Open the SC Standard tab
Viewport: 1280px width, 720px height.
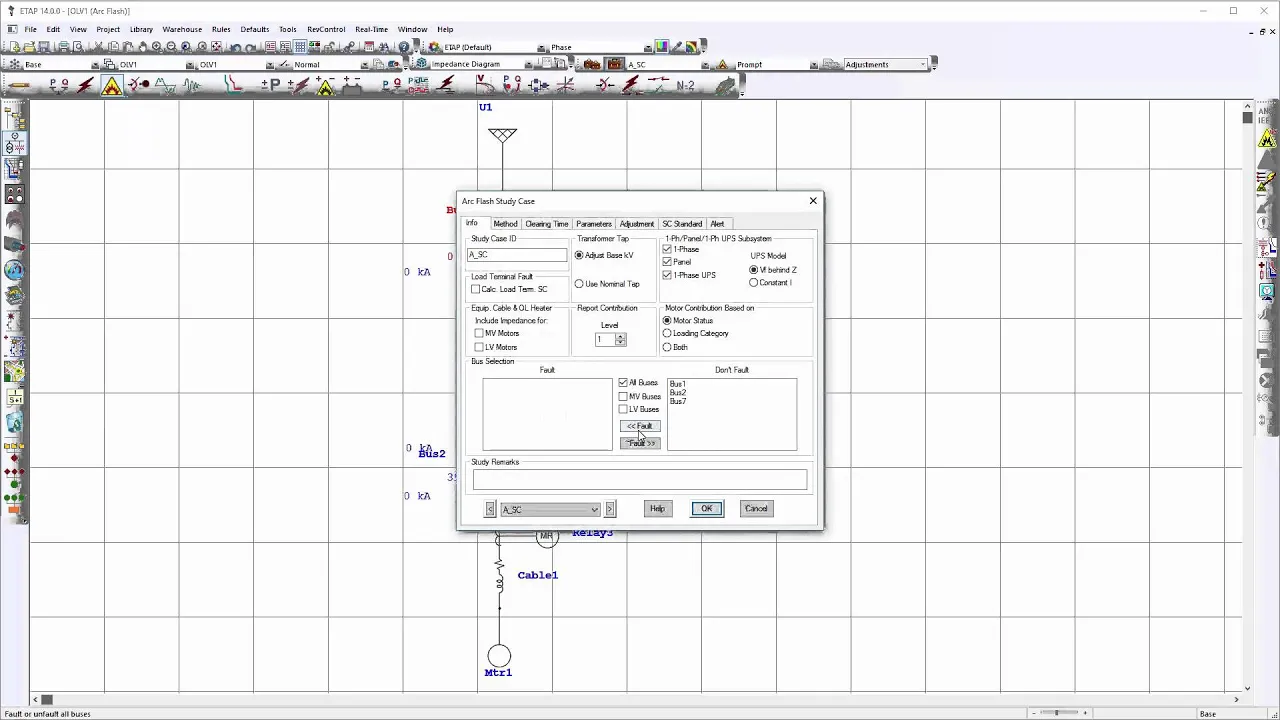point(682,224)
